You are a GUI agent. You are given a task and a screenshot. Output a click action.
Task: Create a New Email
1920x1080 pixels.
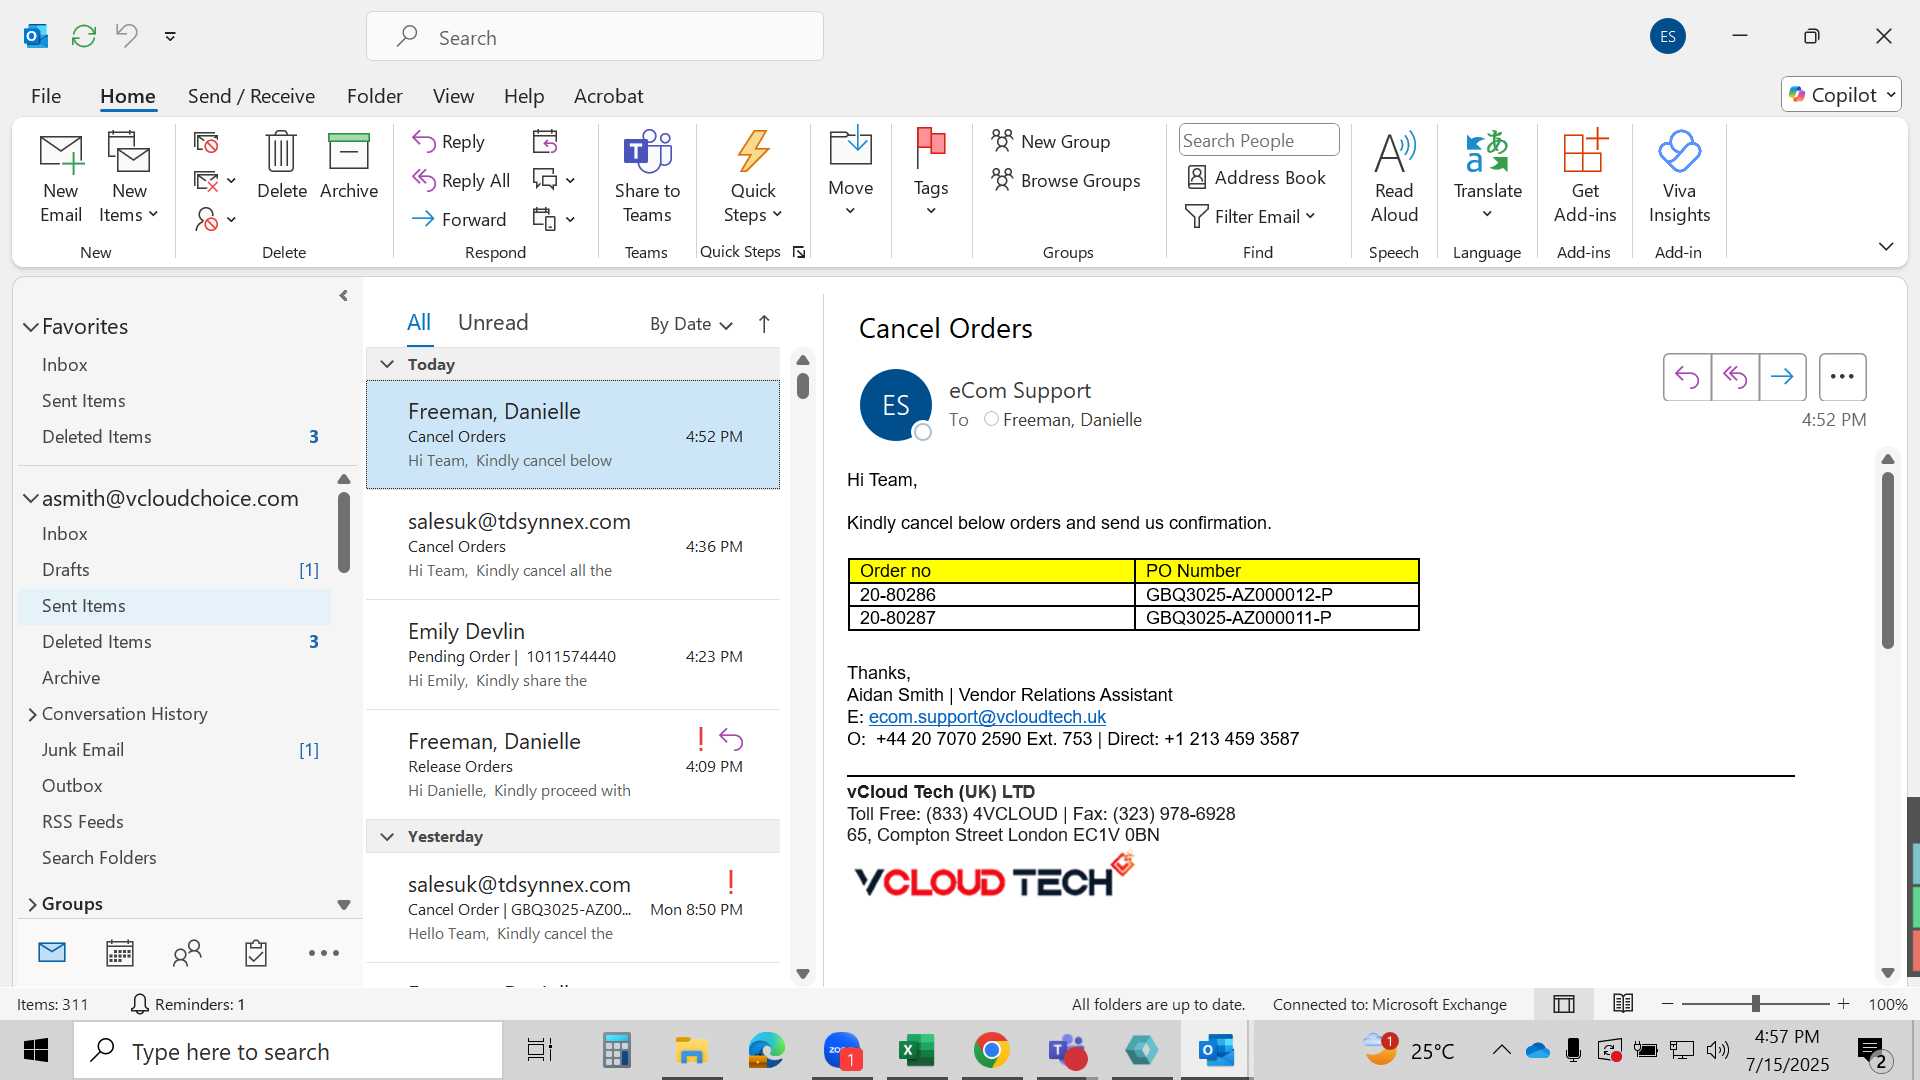[61, 178]
